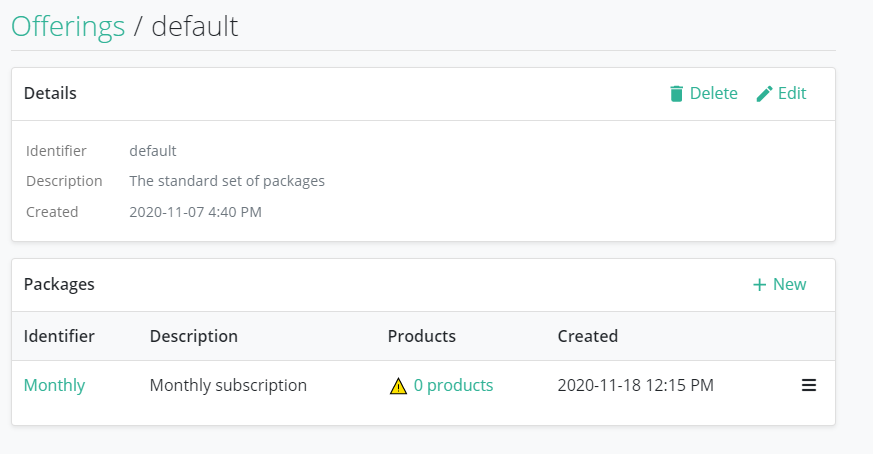The width and height of the screenshot is (873, 454).
Task: Click the Created column header
Action: tap(587, 336)
